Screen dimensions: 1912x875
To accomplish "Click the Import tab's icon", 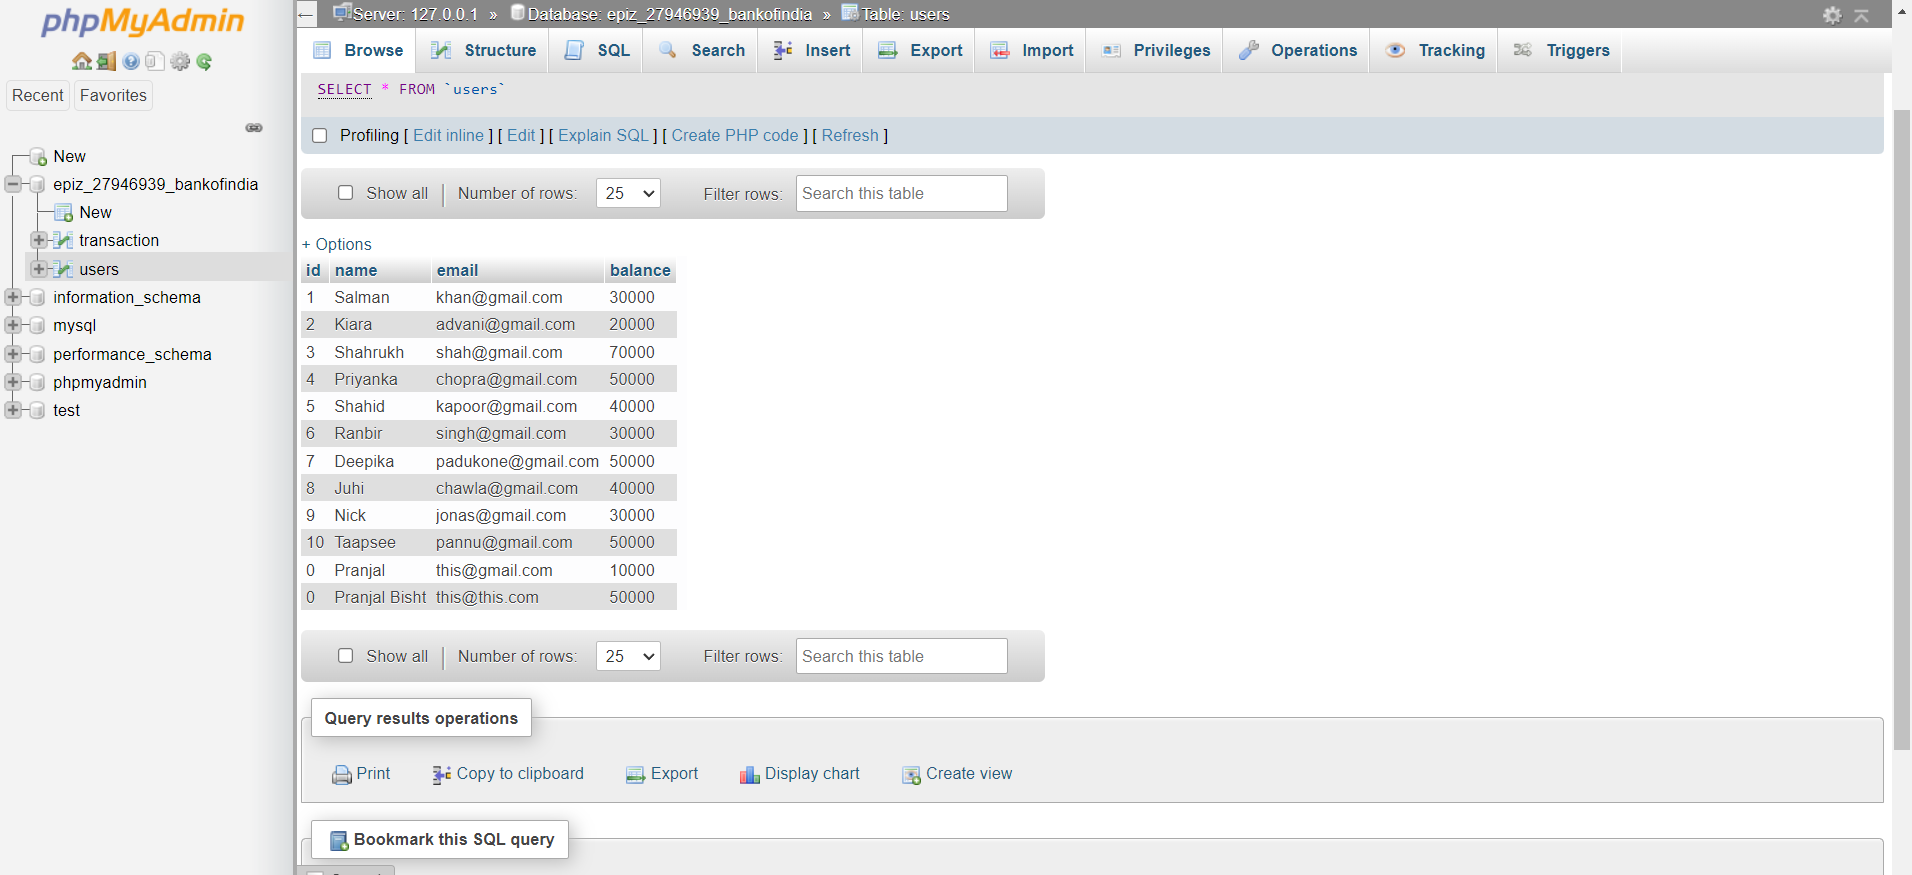I will tap(1000, 50).
